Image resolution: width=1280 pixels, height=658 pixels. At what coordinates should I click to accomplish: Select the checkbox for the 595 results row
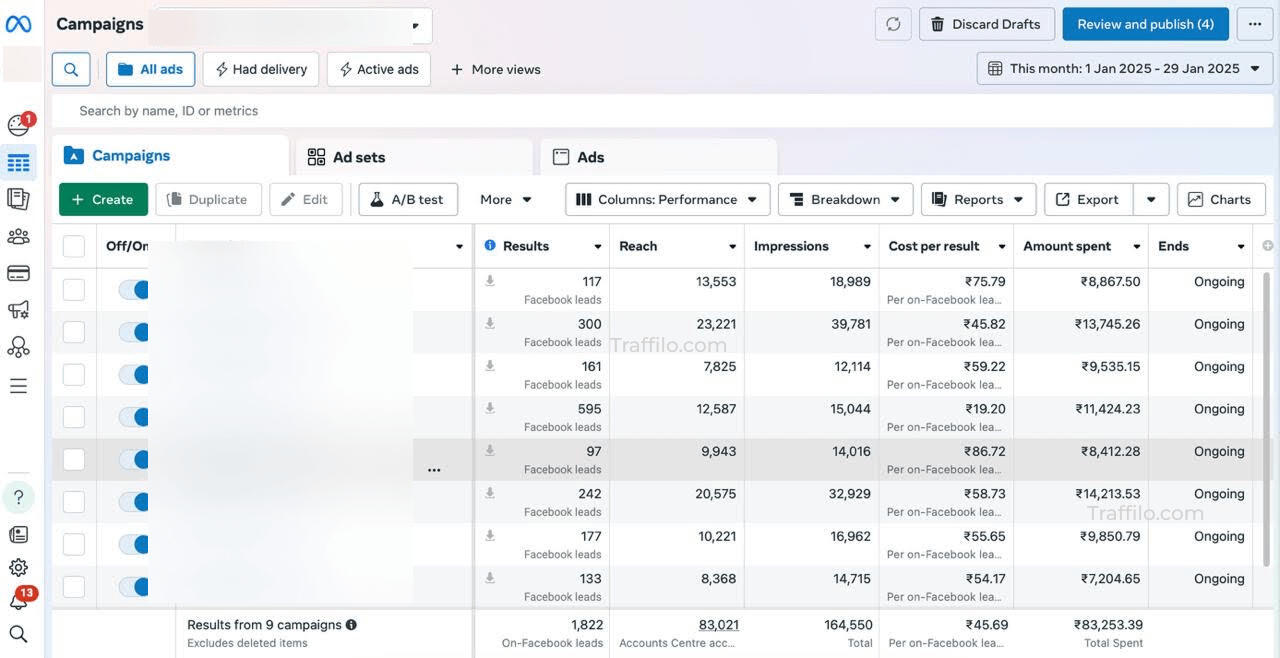(74, 417)
